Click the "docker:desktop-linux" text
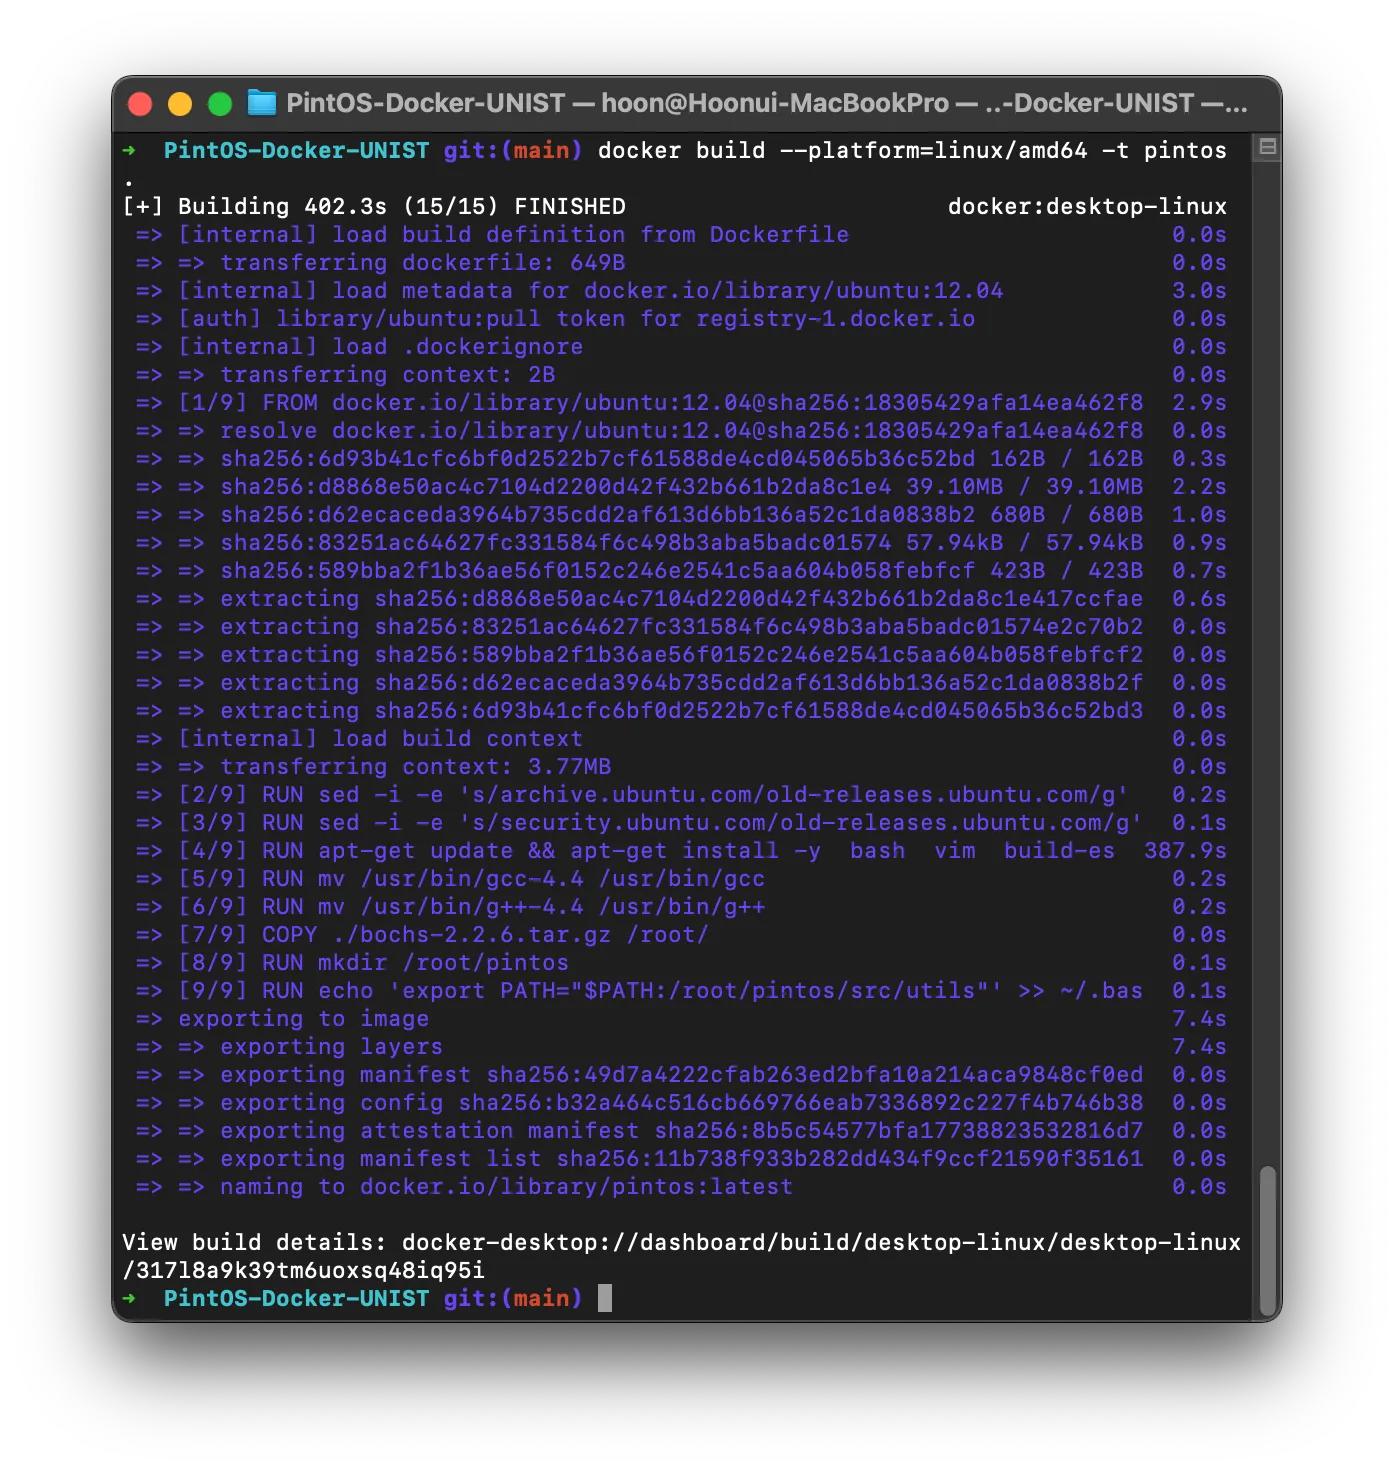 (x=1086, y=207)
